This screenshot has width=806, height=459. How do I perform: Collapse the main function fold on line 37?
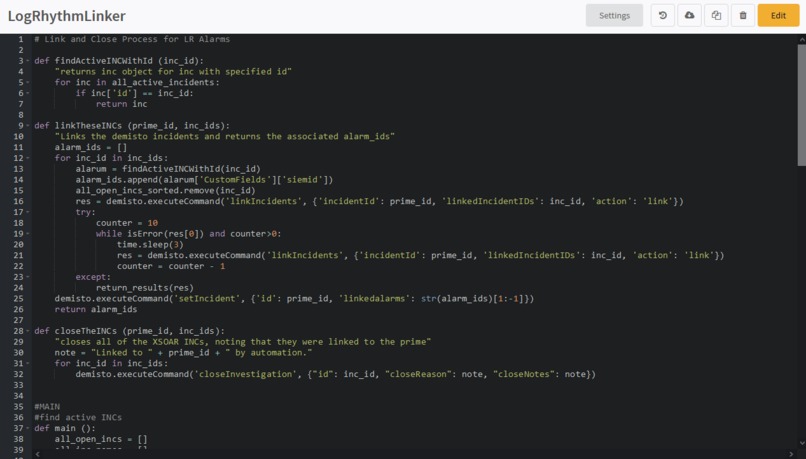[28, 428]
